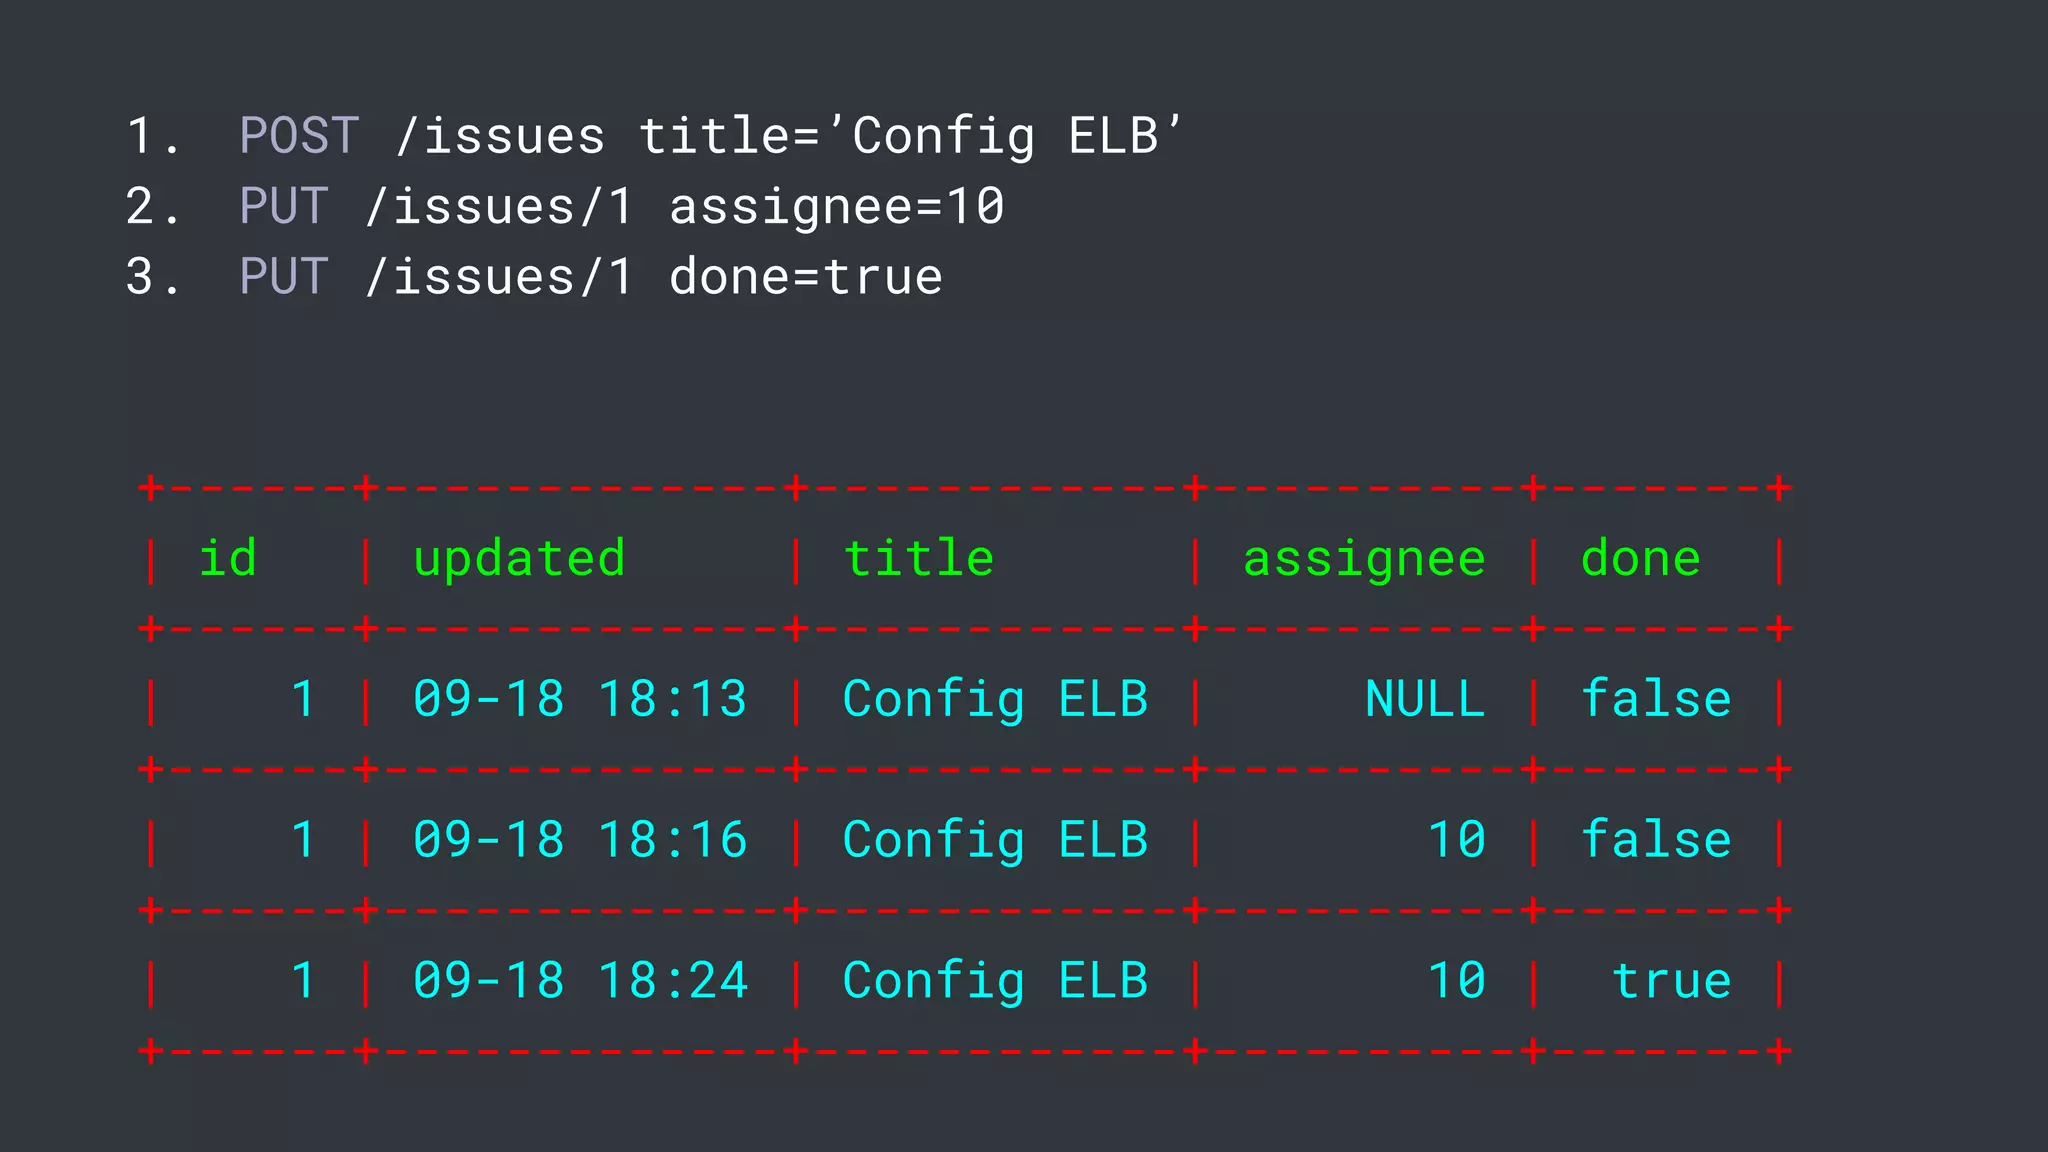Select the text /issues title='Config ELB'

pos(789,137)
